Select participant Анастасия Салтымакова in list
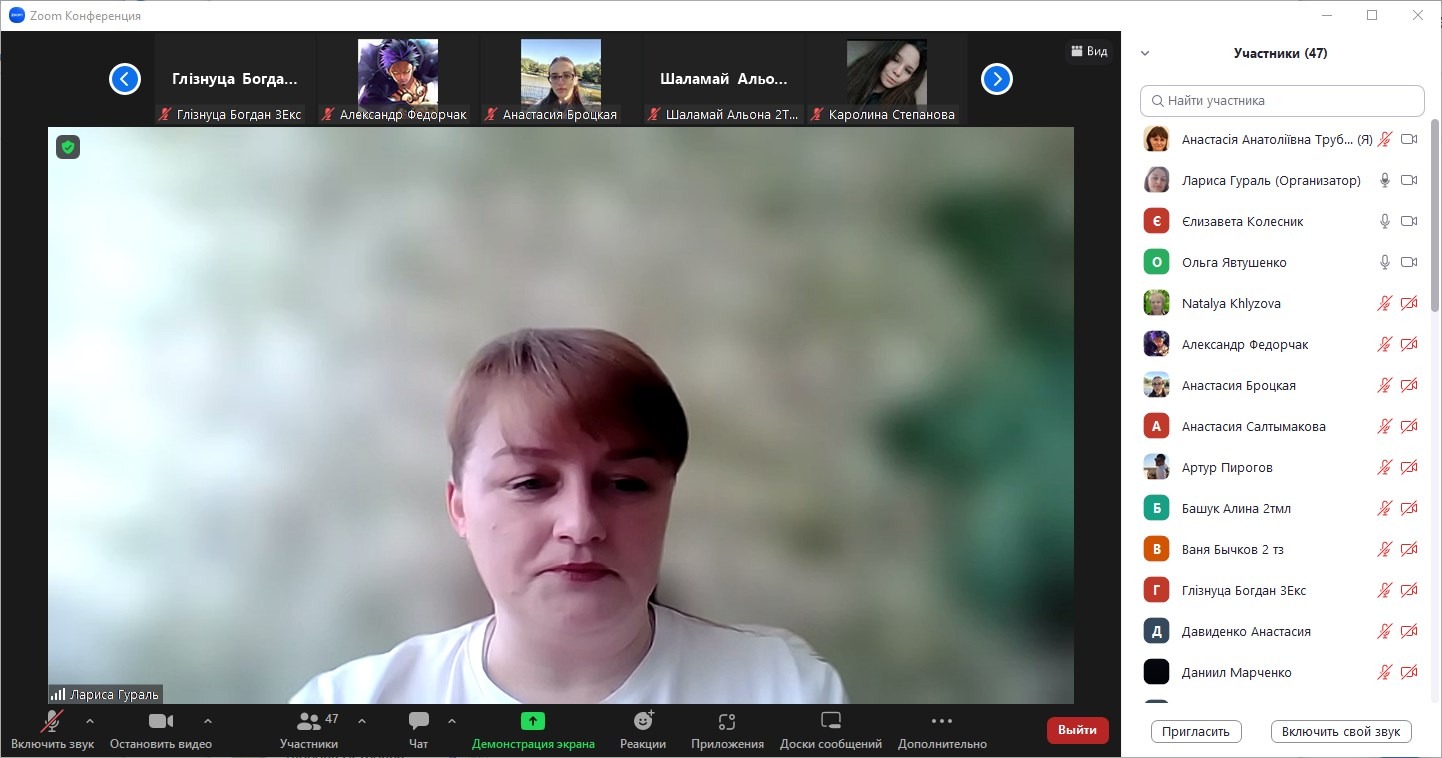This screenshot has width=1442, height=758. coord(1282,426)
